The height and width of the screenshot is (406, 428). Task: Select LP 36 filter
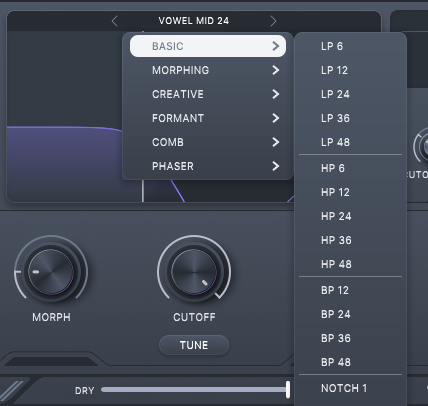coord(350,118)
